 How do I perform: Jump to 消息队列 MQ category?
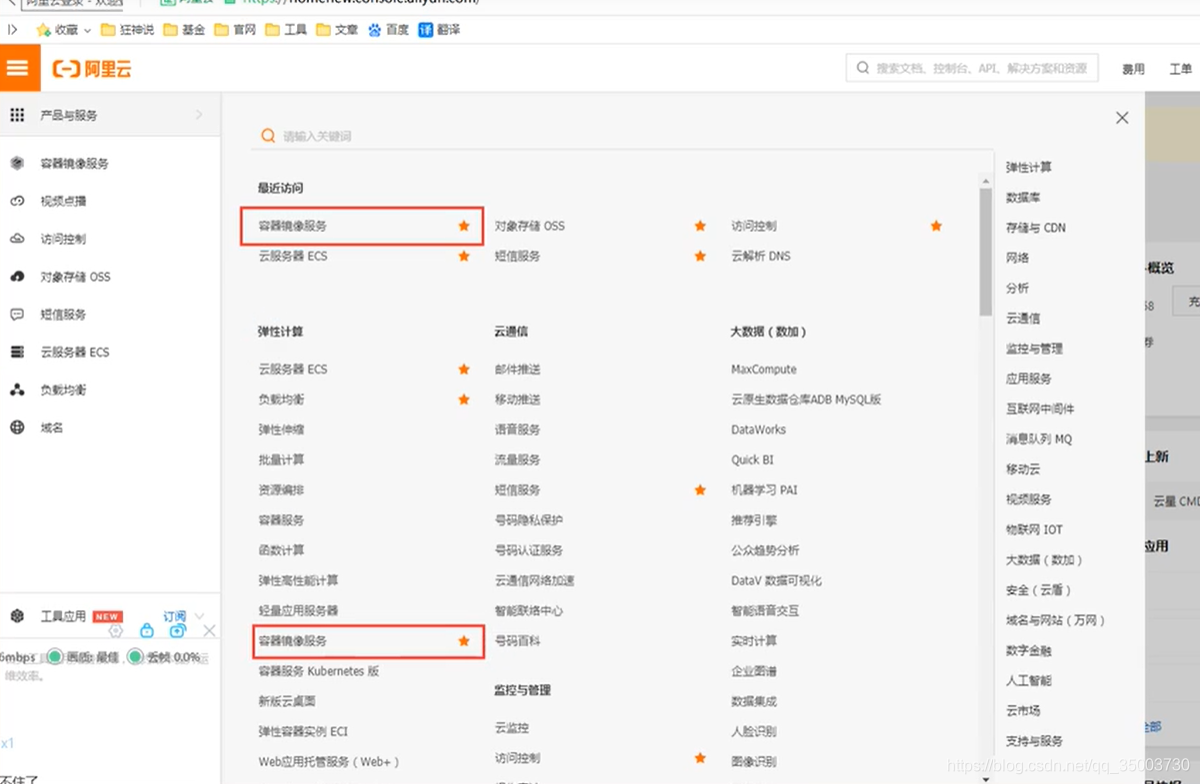1039,439
